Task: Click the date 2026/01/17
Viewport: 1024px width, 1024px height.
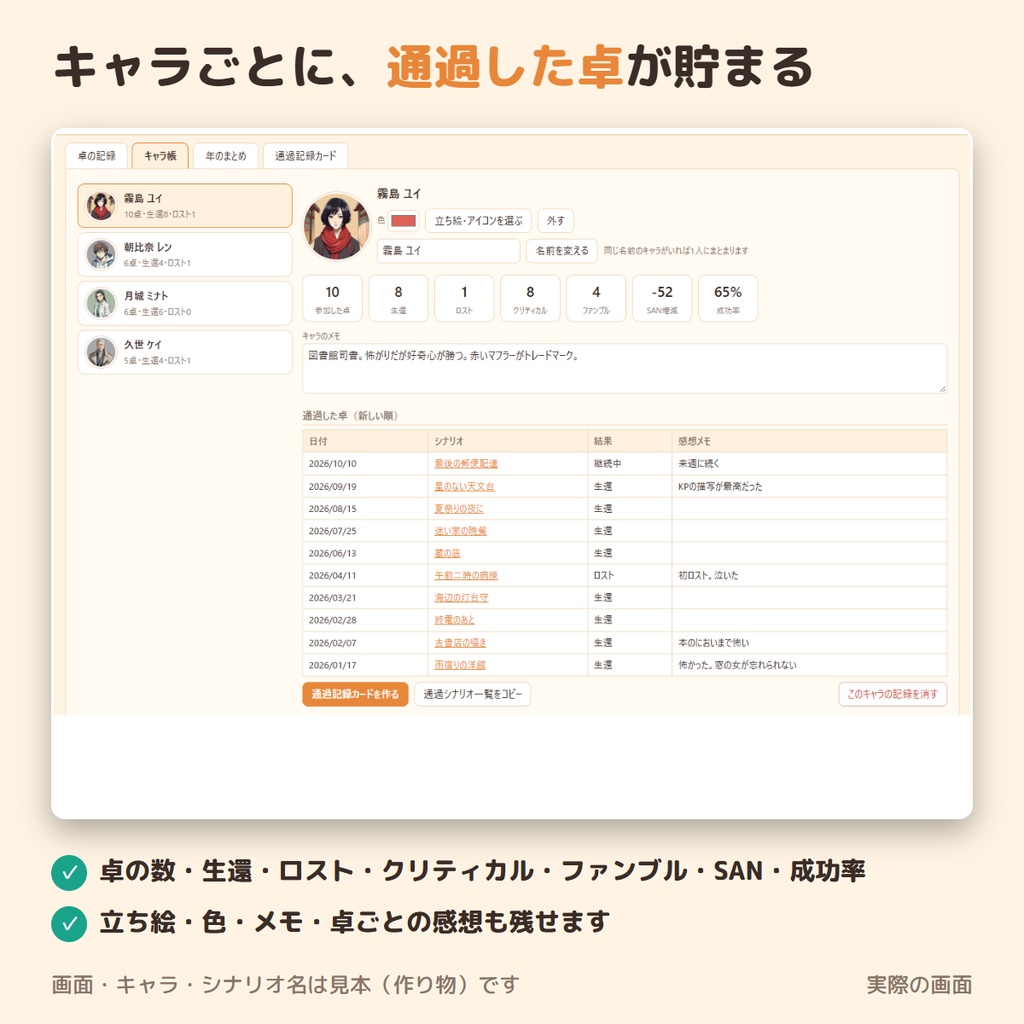Action: coord(333,665)
